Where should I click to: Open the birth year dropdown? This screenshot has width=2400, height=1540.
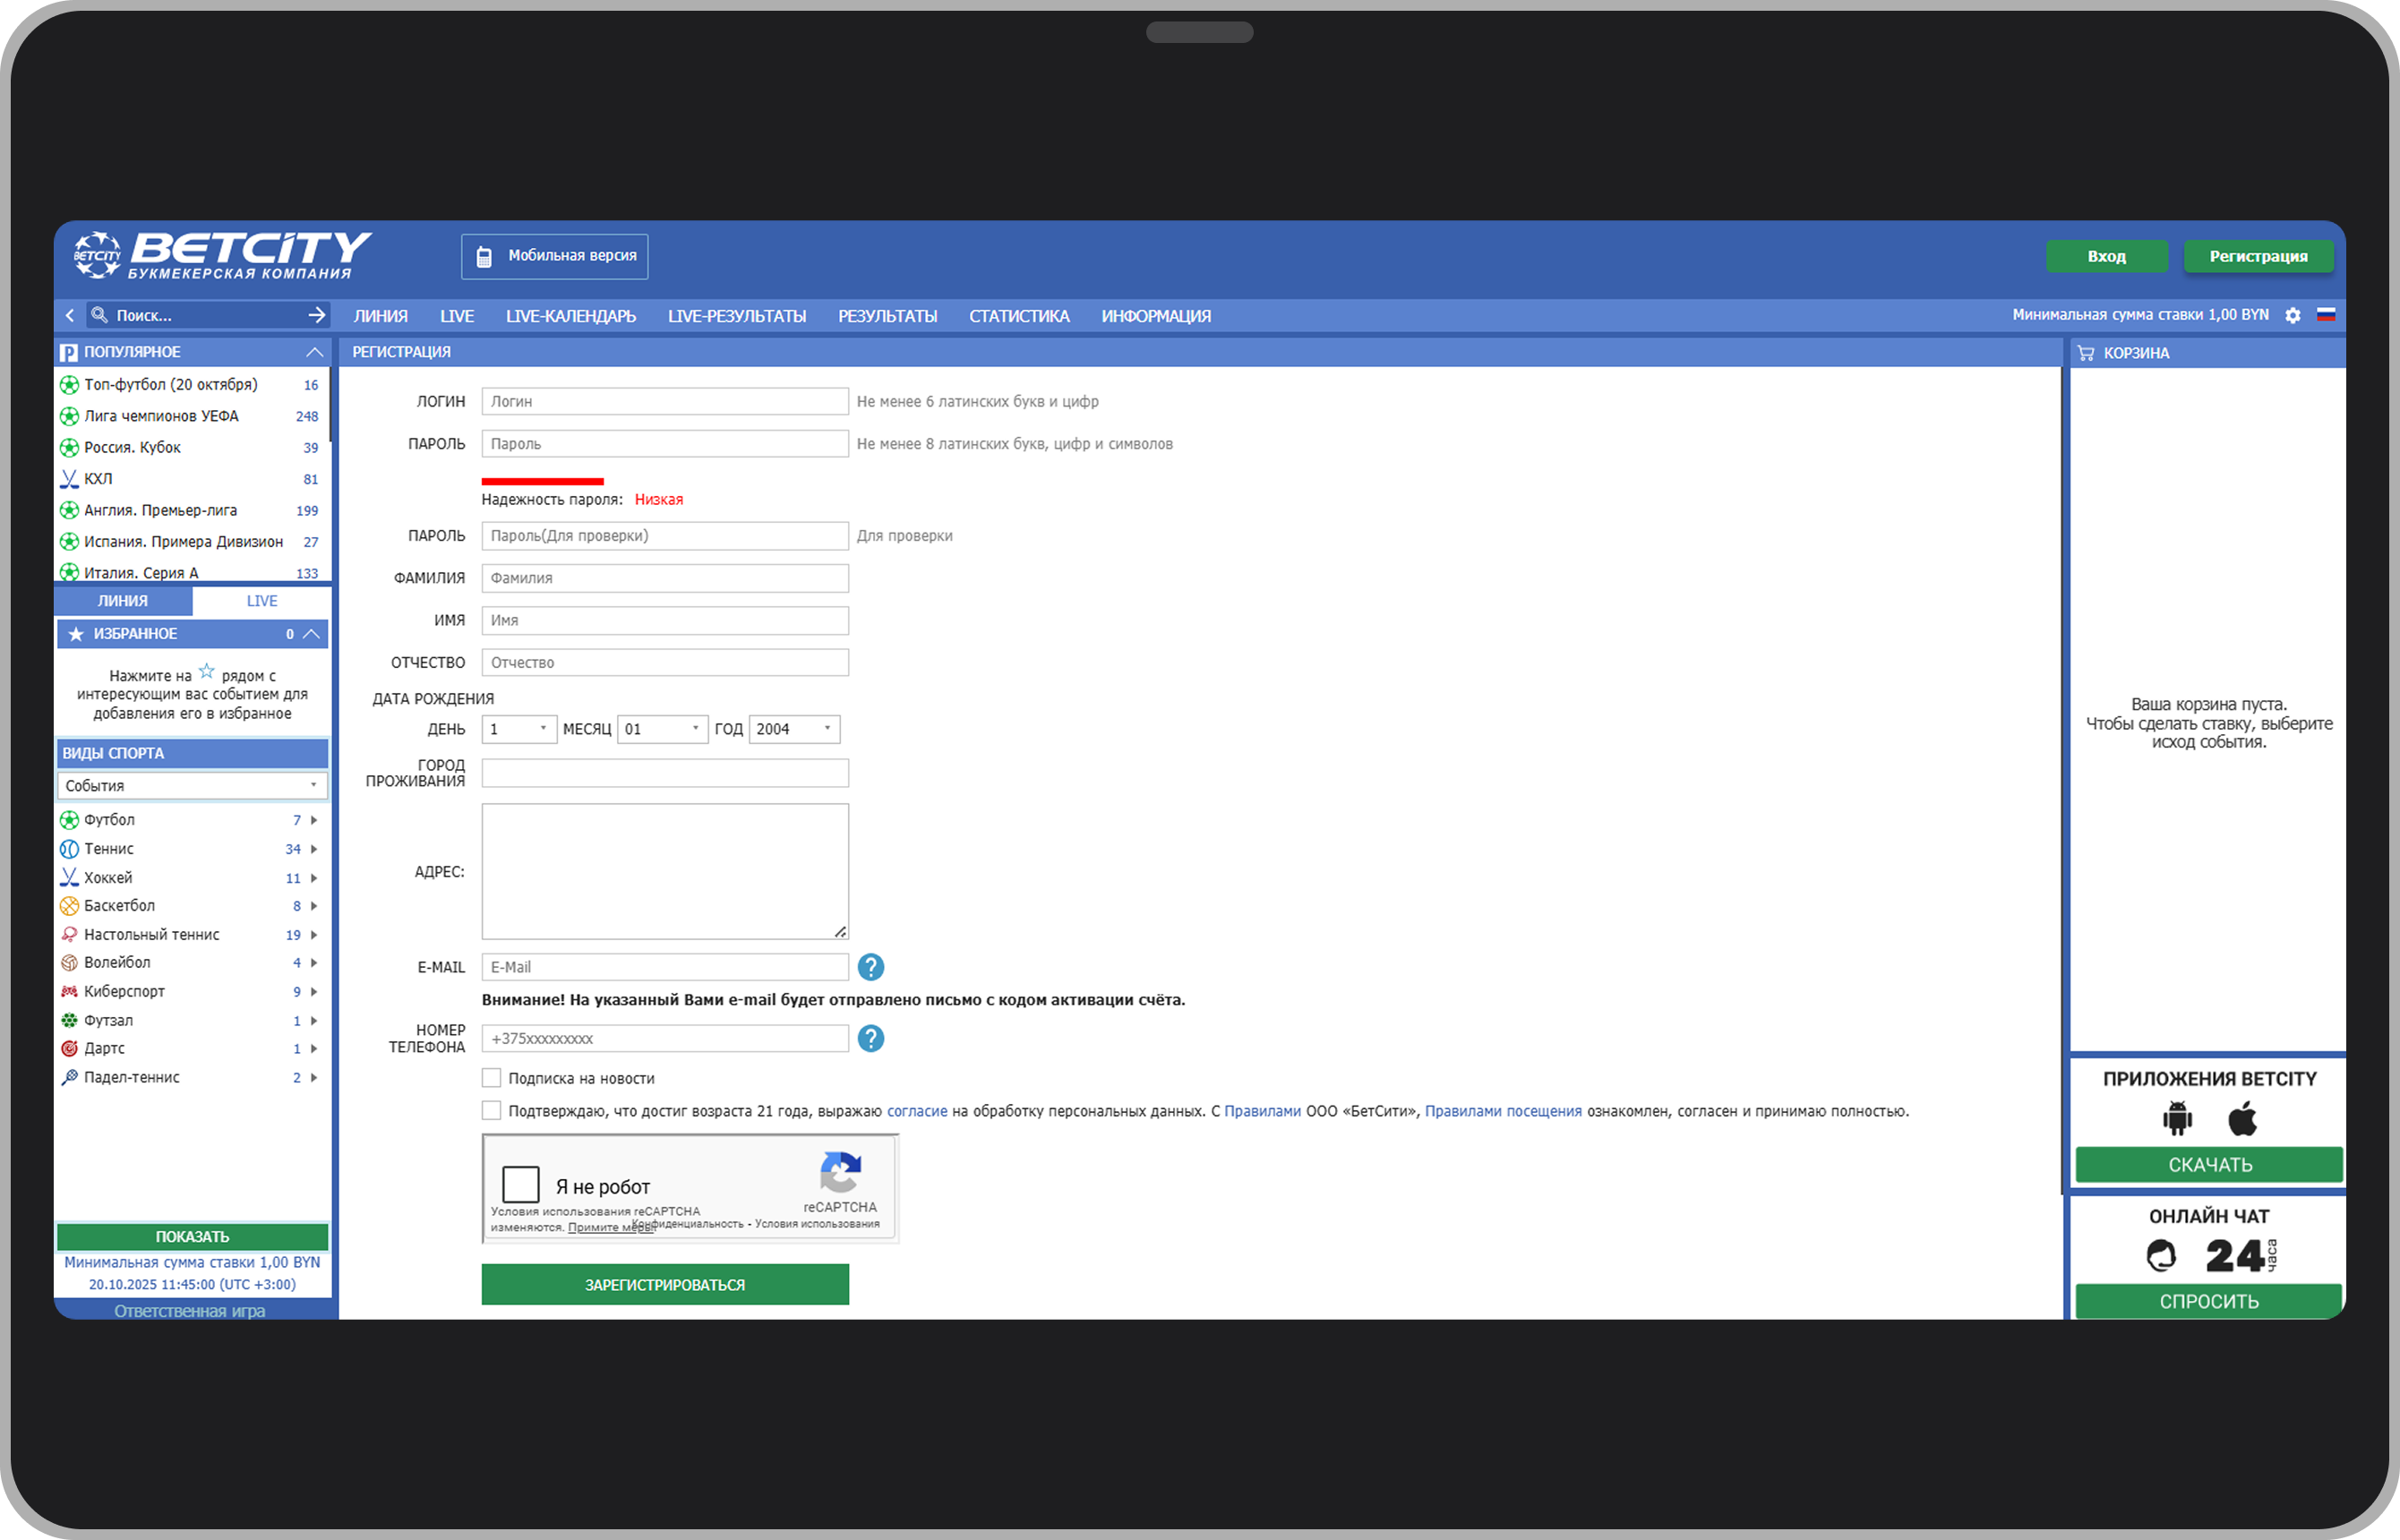794,729
